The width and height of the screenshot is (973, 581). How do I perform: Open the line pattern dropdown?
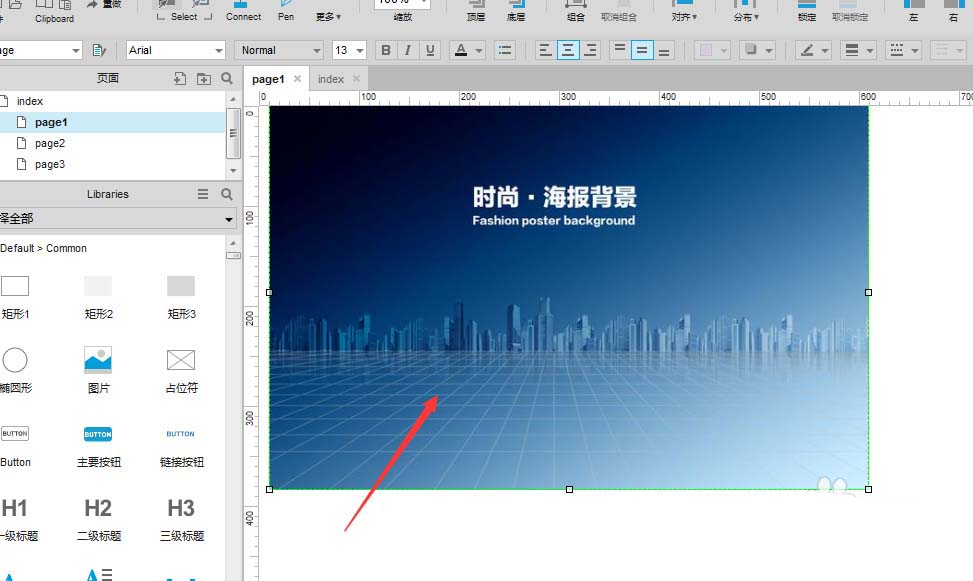pyautogui.click(x=904, y=50)
